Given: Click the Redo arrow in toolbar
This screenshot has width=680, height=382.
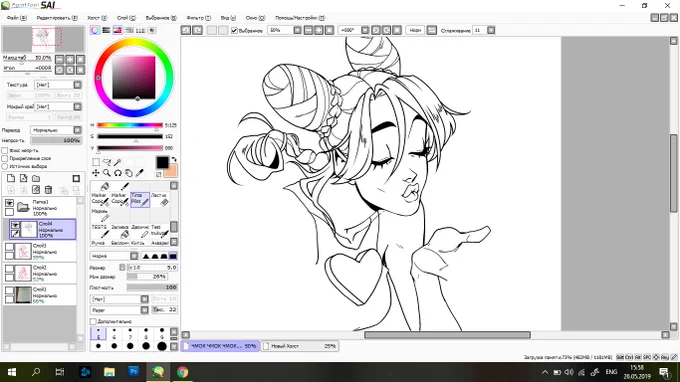Looking at the screenshot, I should click(197, 30).
